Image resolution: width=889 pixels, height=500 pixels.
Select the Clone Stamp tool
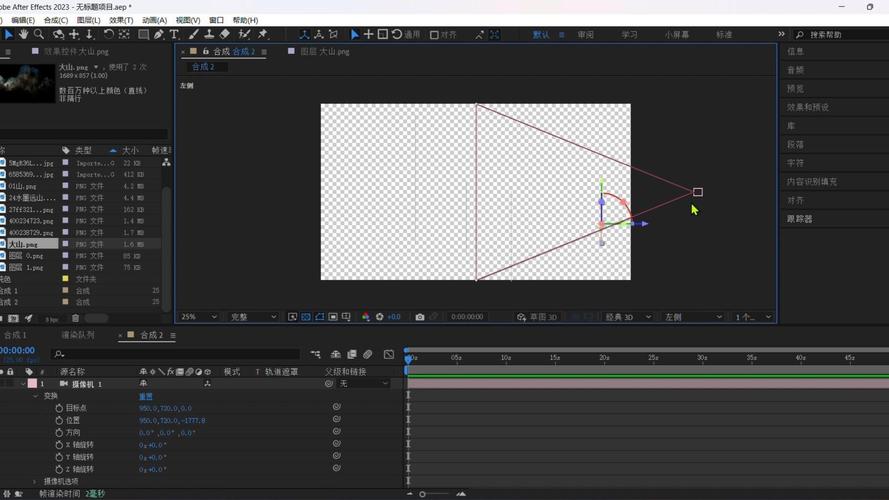209,35
